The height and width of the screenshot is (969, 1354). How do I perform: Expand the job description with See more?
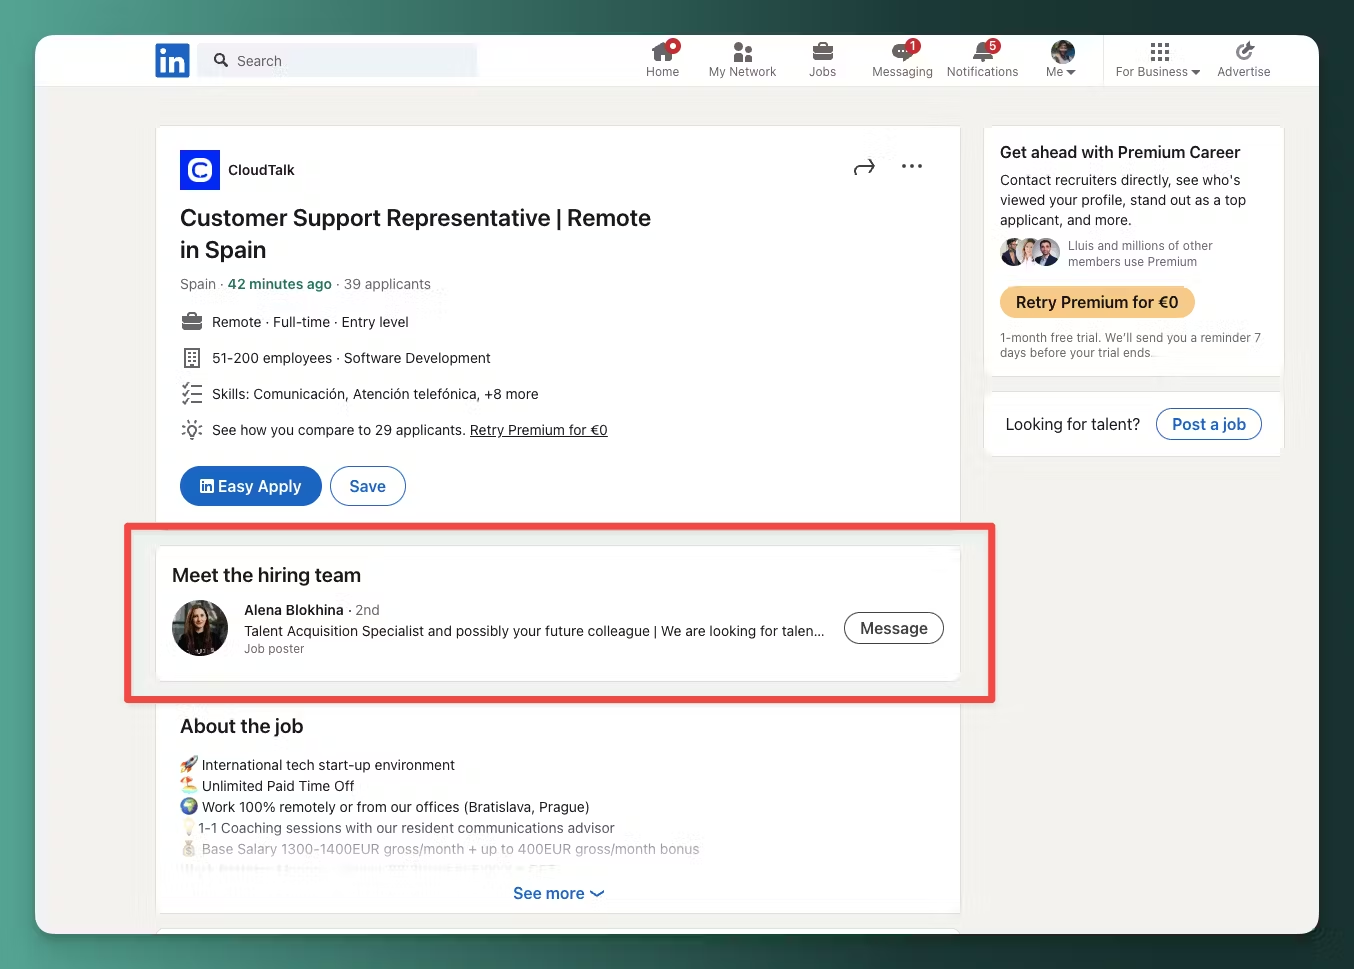(x=558, y=893)
